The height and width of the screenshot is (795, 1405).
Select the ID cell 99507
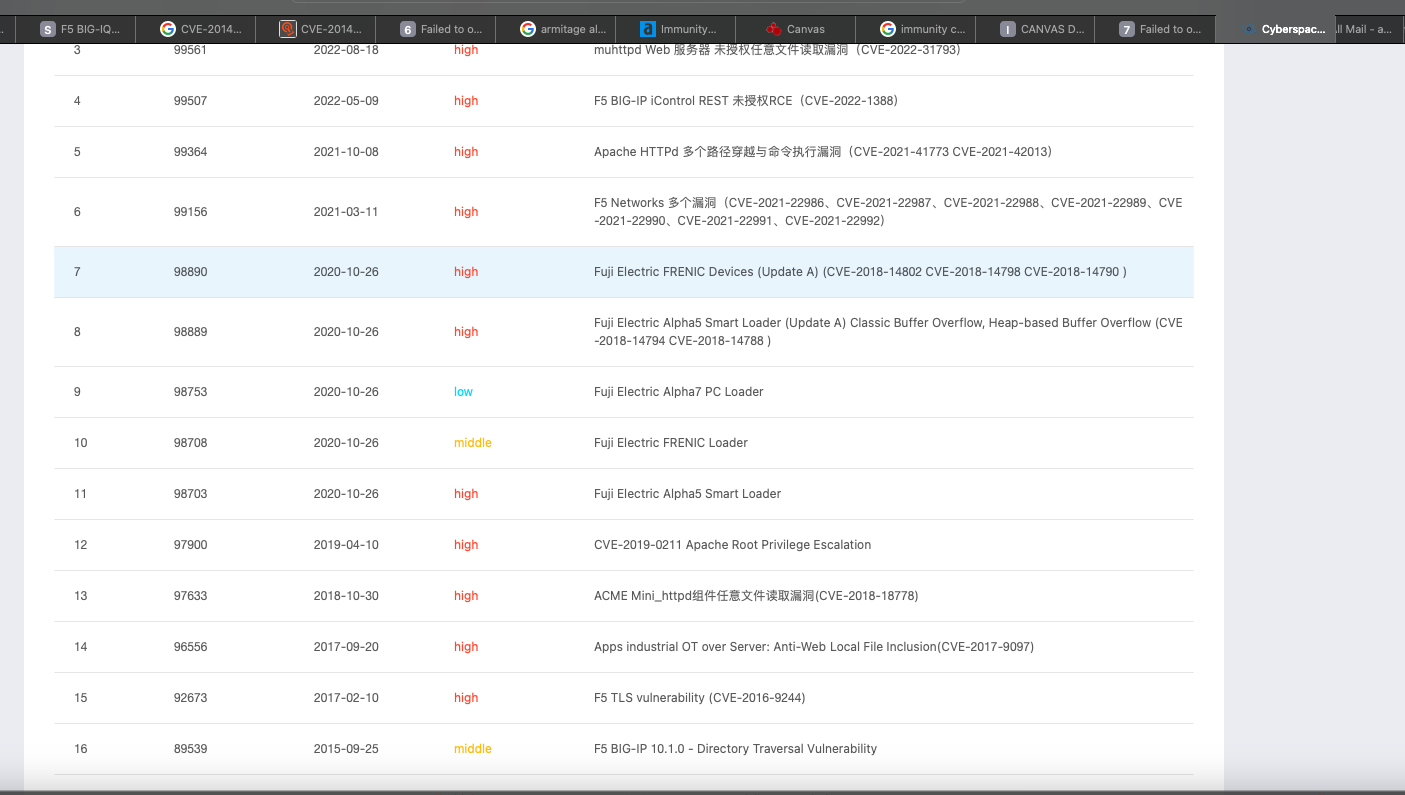[190, 101]
